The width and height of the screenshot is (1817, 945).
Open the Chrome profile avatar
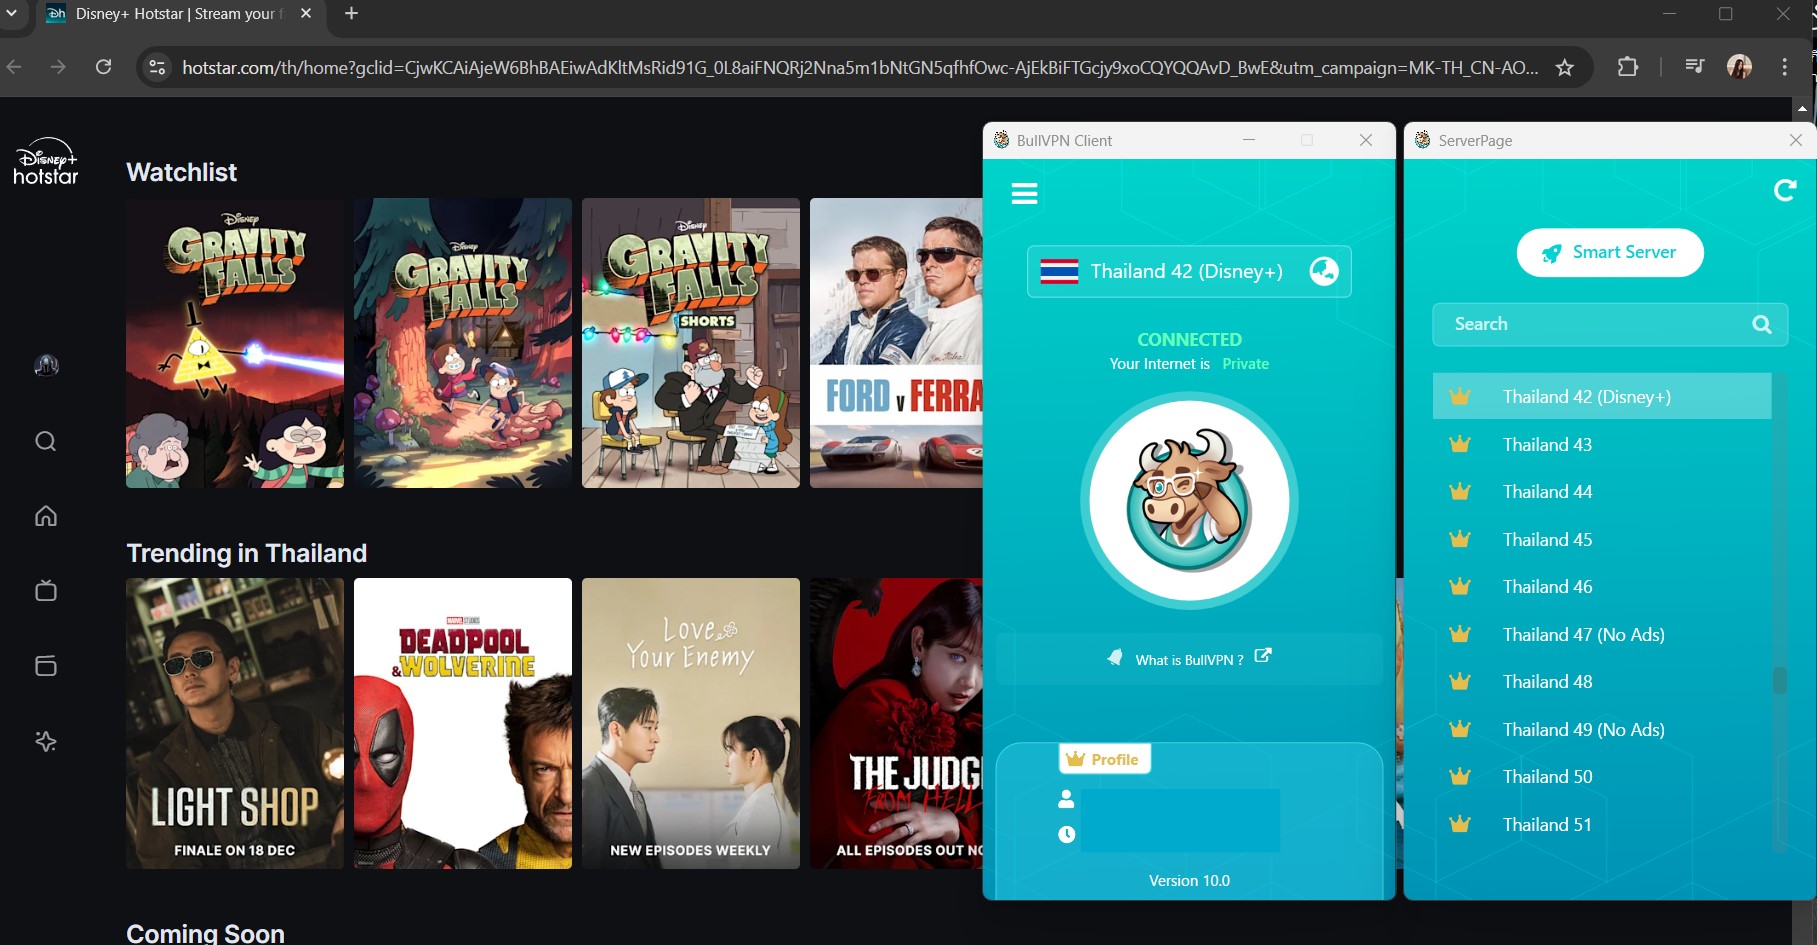tap(1740, 67)
